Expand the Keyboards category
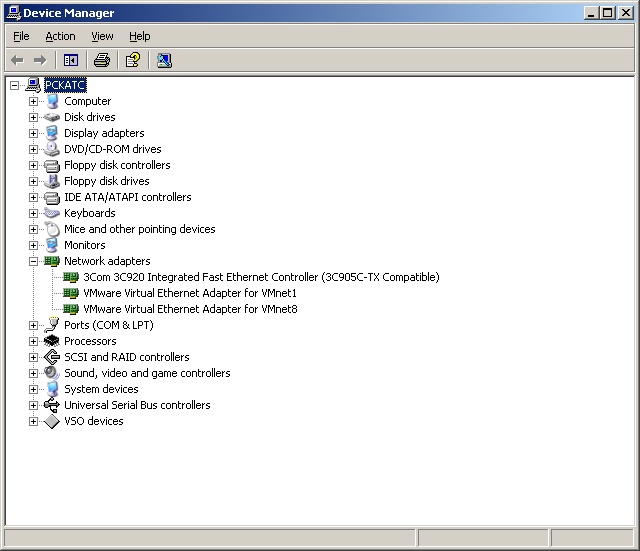This screenshot has width=640, height=551. [33, 213]
